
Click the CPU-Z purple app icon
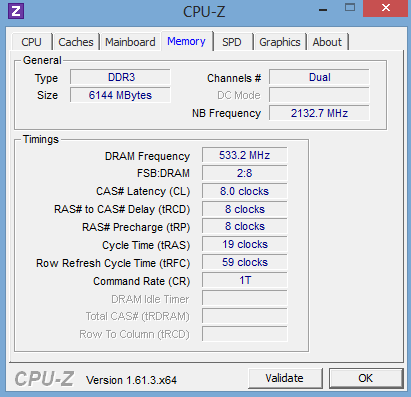16,11
